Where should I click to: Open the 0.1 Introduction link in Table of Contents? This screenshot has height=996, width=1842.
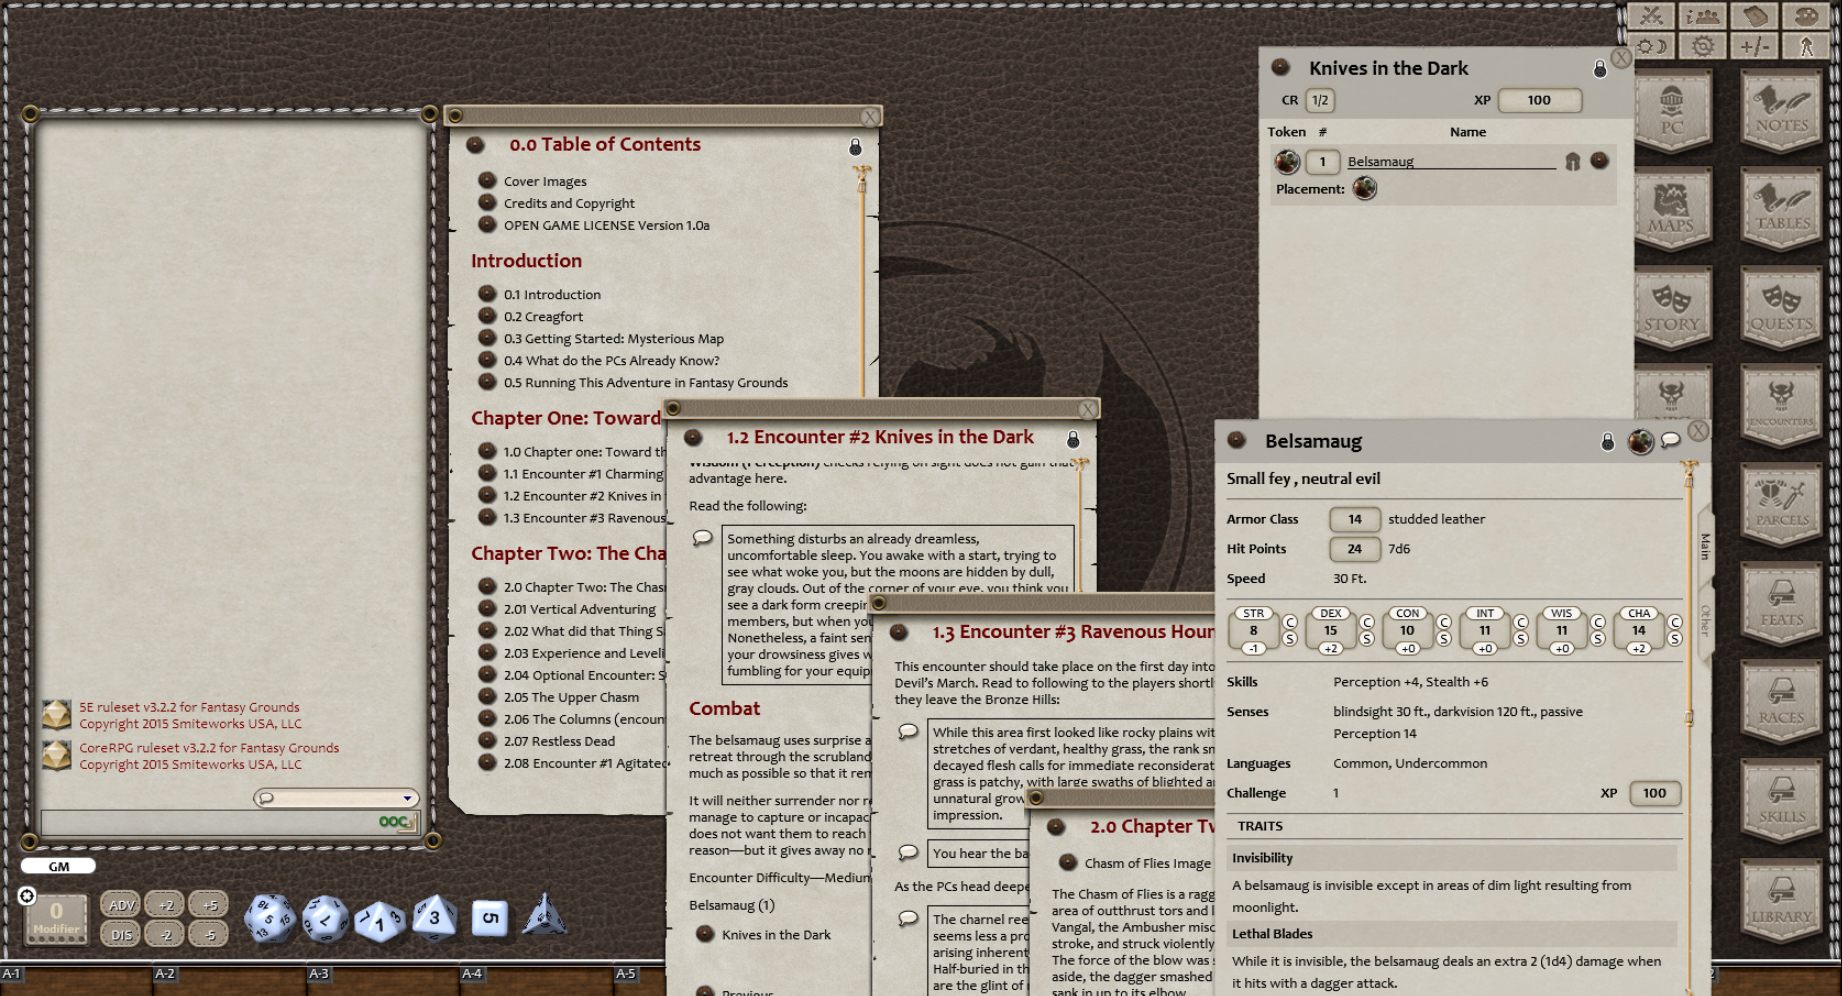point(552,294)
